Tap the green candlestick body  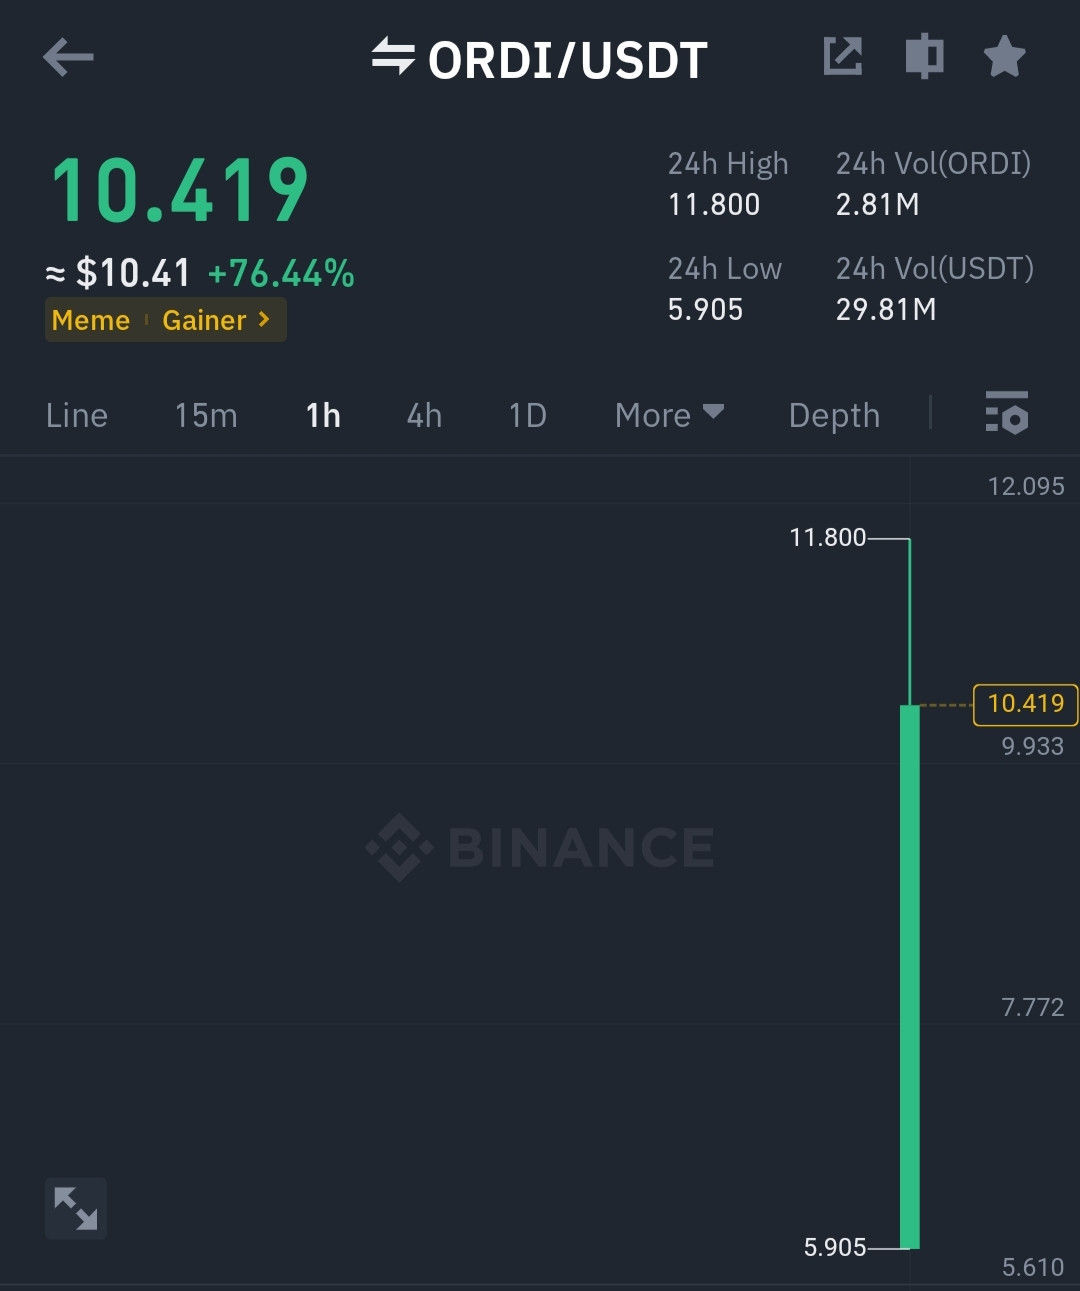909,975
